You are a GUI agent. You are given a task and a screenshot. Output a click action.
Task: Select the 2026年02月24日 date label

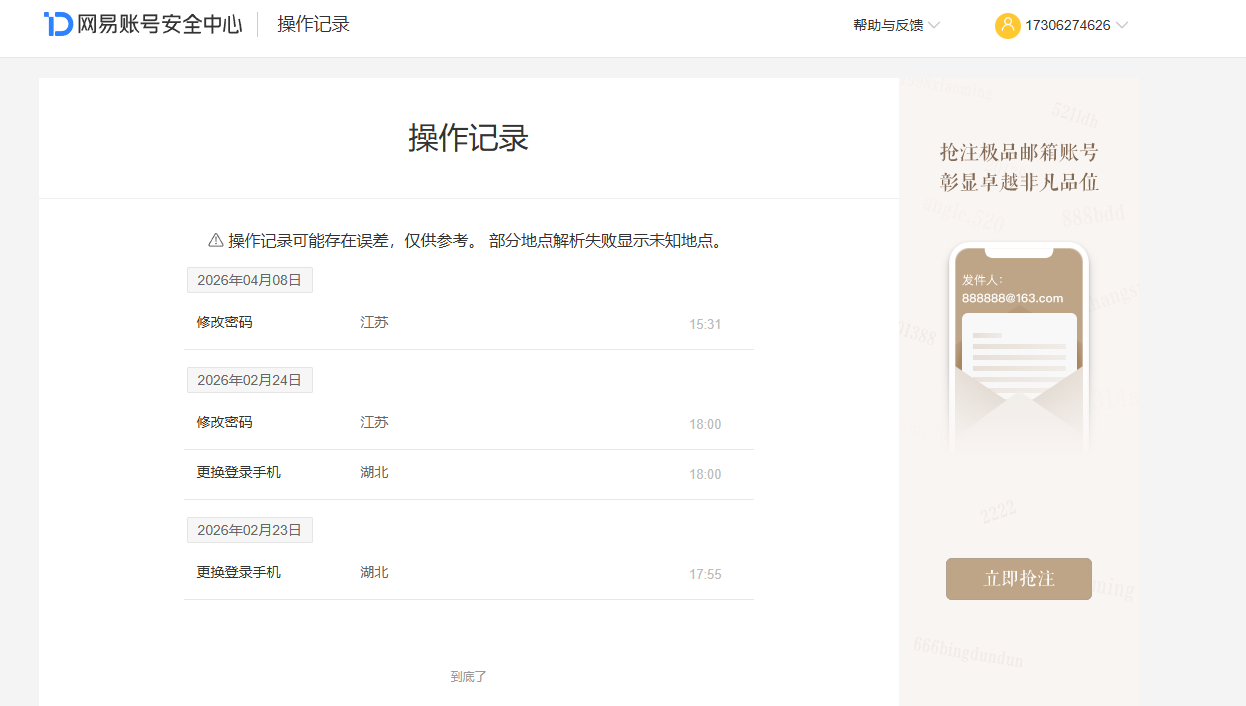tap(250, 380)
